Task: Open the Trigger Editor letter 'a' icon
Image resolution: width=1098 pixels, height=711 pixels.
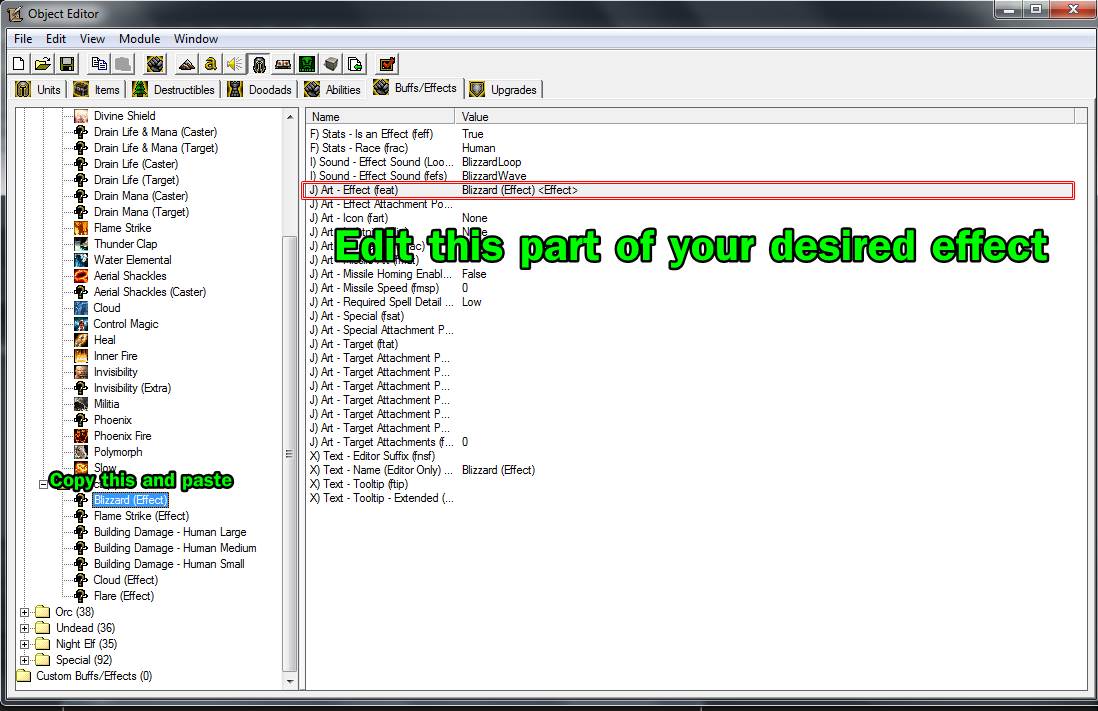Action: point(210,64)
